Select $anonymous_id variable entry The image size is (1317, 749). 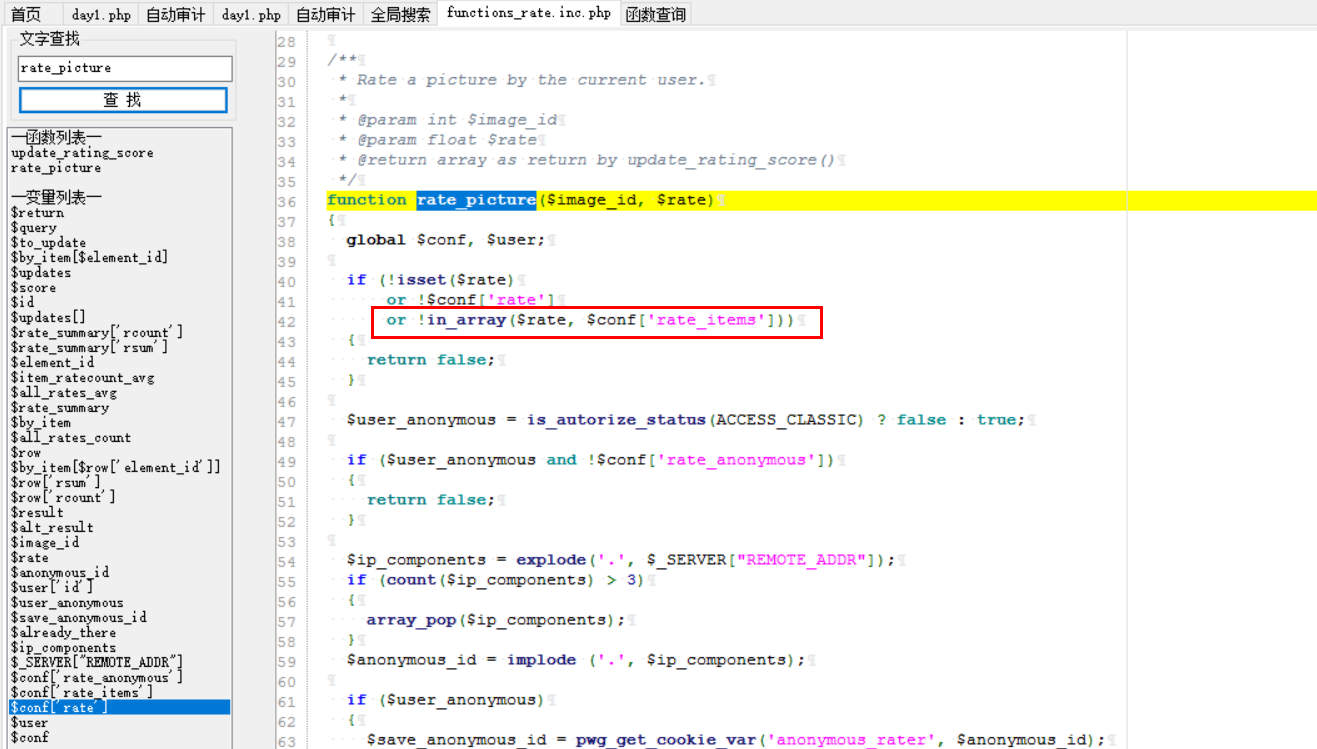(59, 573)
